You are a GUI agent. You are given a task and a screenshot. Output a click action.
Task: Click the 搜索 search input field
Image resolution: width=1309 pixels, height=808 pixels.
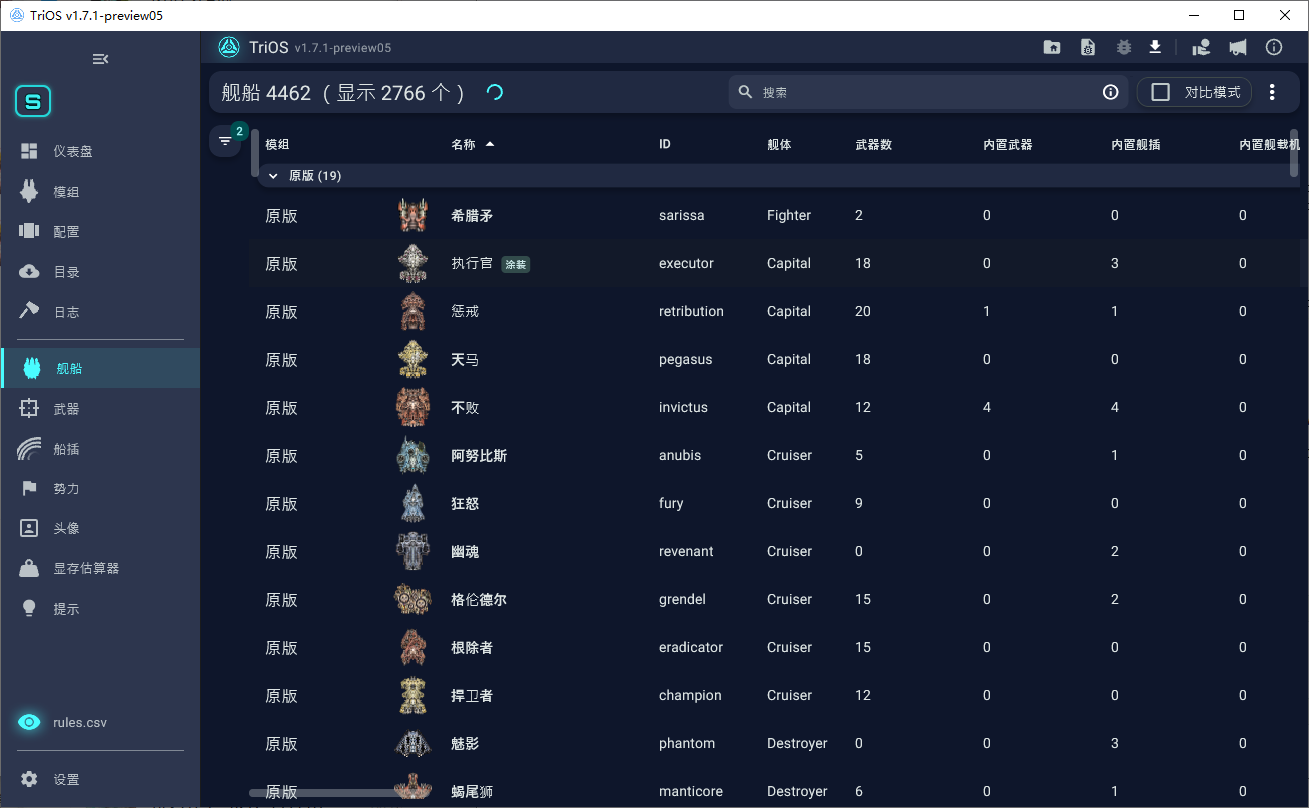[928, 92]
